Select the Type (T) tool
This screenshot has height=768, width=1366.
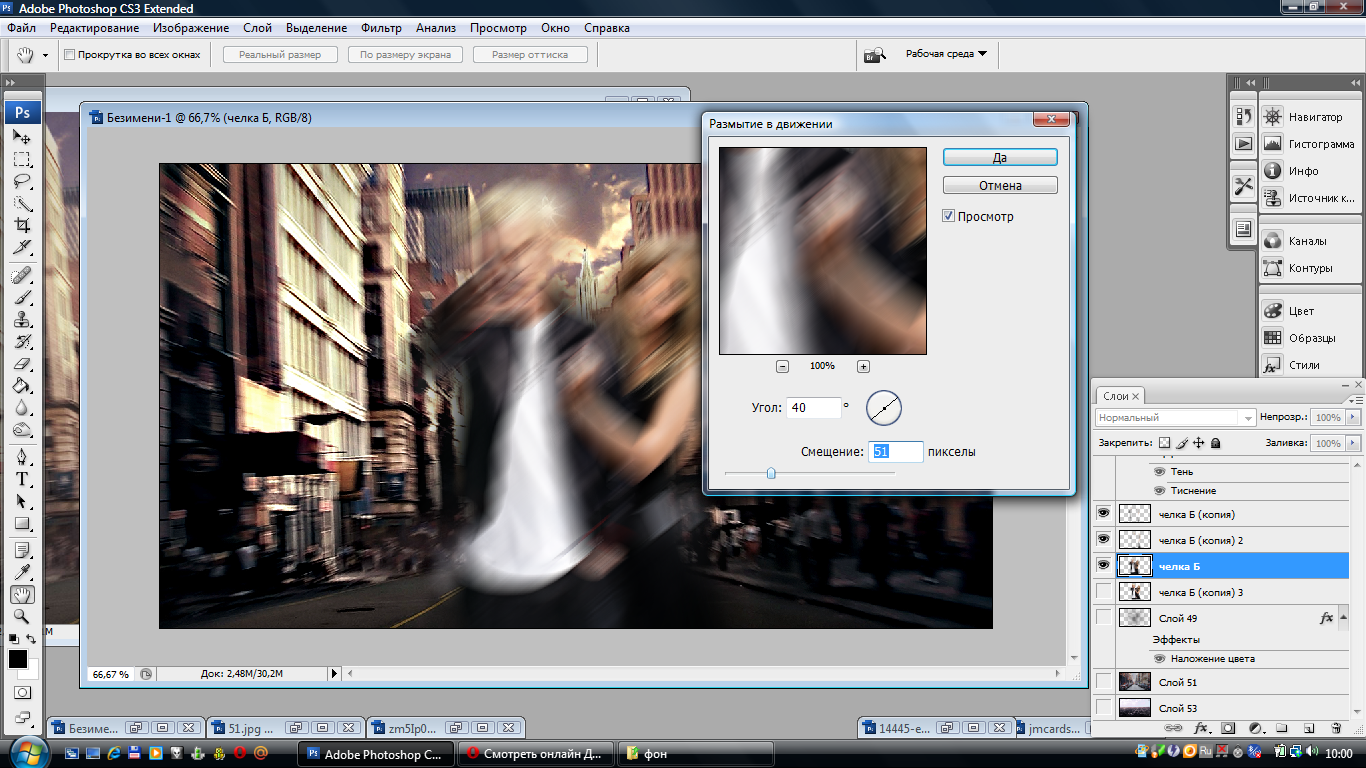tap(22, 479)
